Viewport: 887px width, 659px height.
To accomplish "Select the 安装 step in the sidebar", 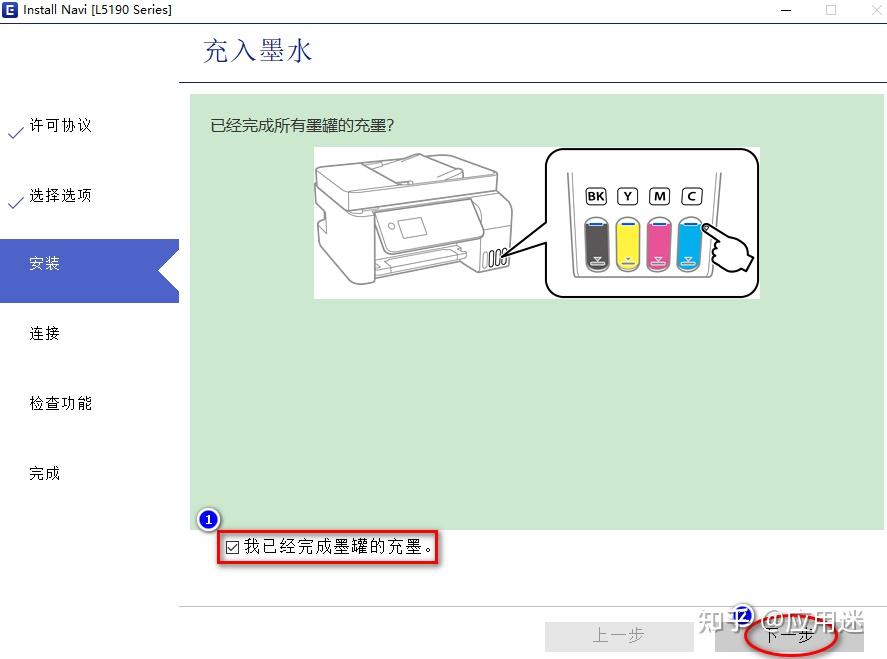I will click(x=45, y=263).
